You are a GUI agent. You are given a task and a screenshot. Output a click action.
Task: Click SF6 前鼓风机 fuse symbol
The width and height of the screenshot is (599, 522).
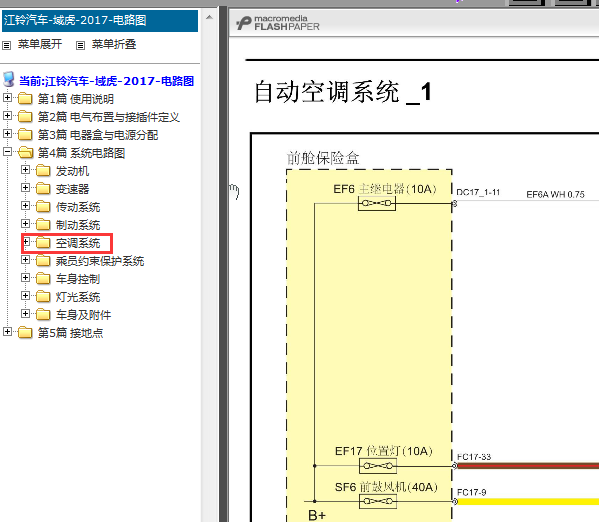click(x=378, y=501)
